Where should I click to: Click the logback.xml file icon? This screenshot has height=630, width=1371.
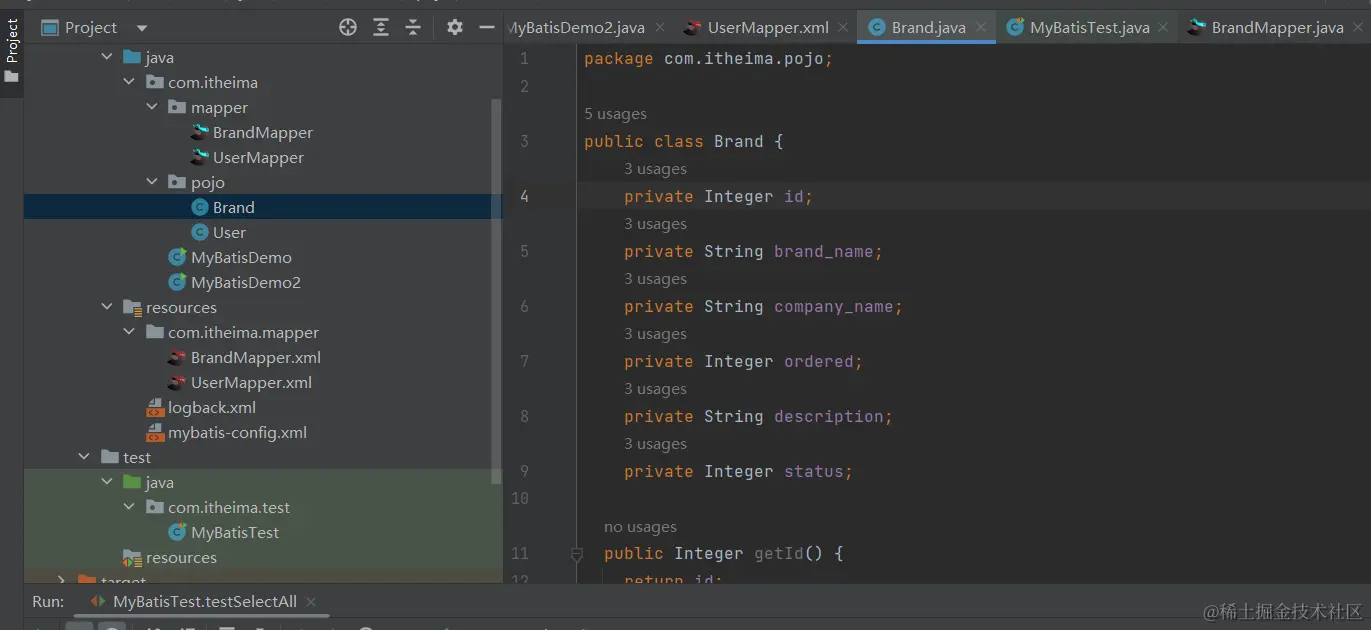coord(155,408)
